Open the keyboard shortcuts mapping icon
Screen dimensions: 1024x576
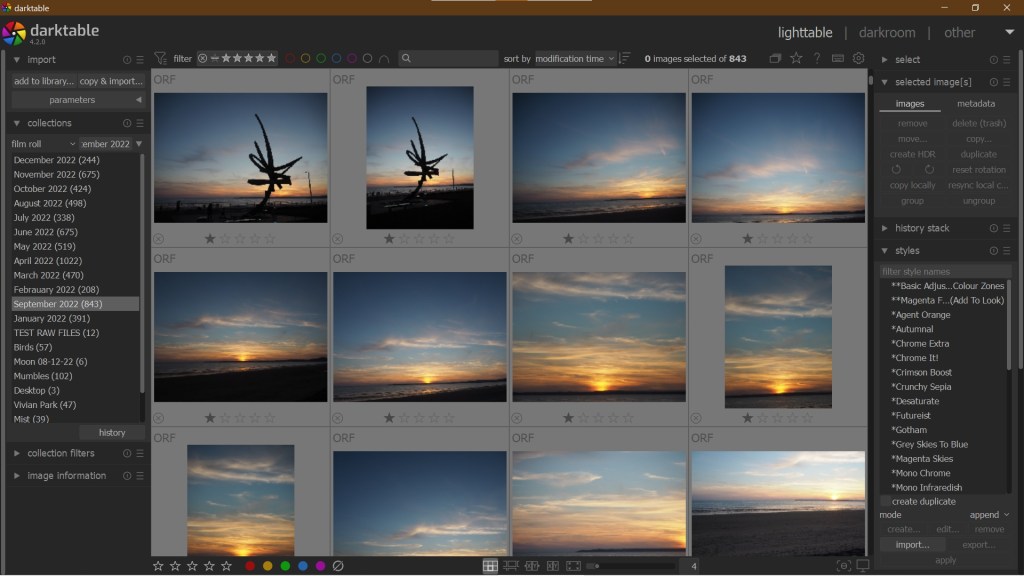837,59
